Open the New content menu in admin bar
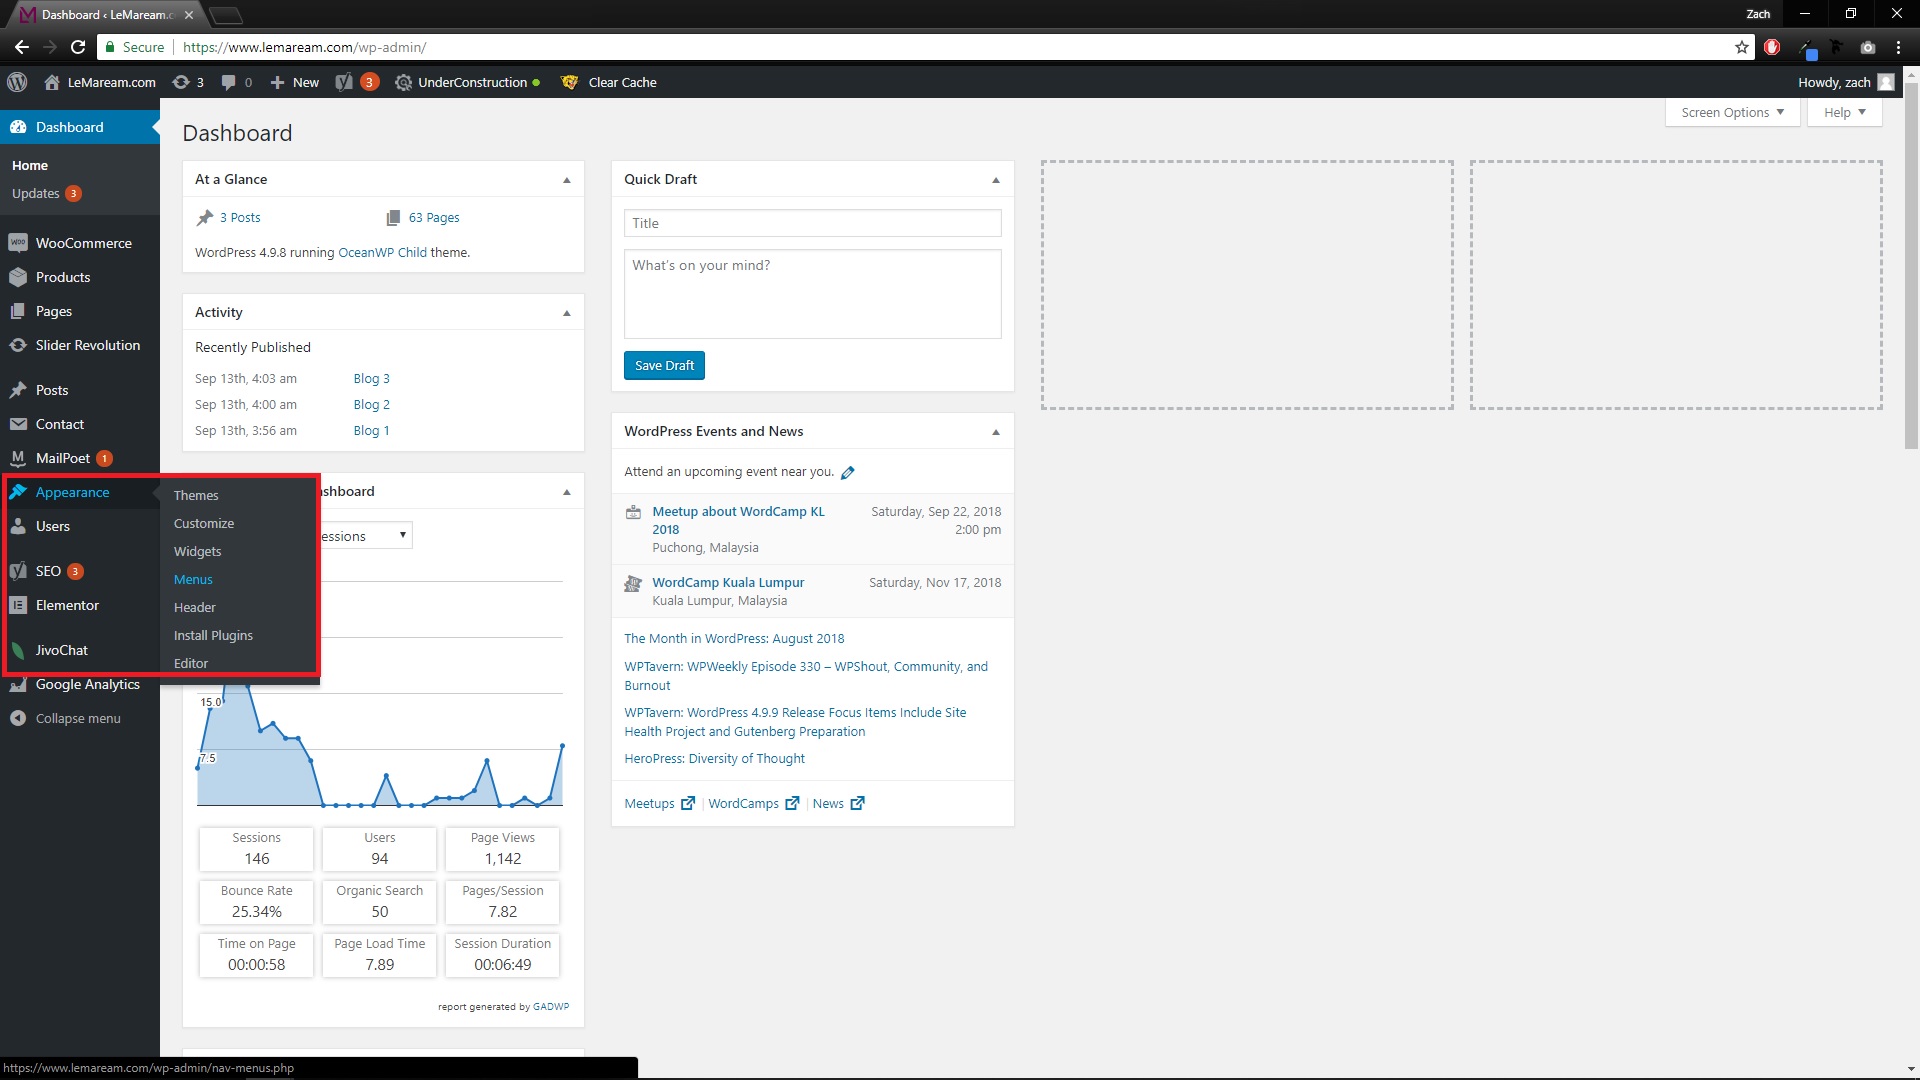 (x=295, y=82)
